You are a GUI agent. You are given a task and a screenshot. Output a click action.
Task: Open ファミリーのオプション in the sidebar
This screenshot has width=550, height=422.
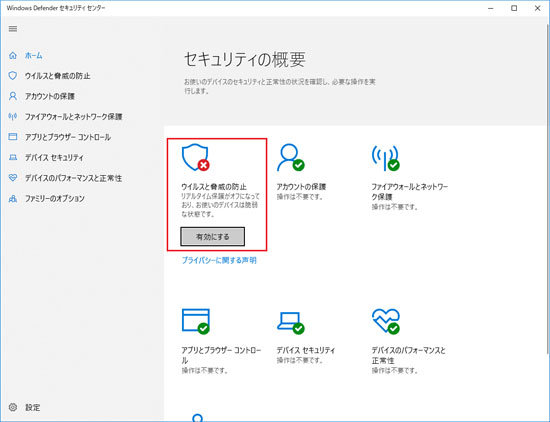(55, 199)
